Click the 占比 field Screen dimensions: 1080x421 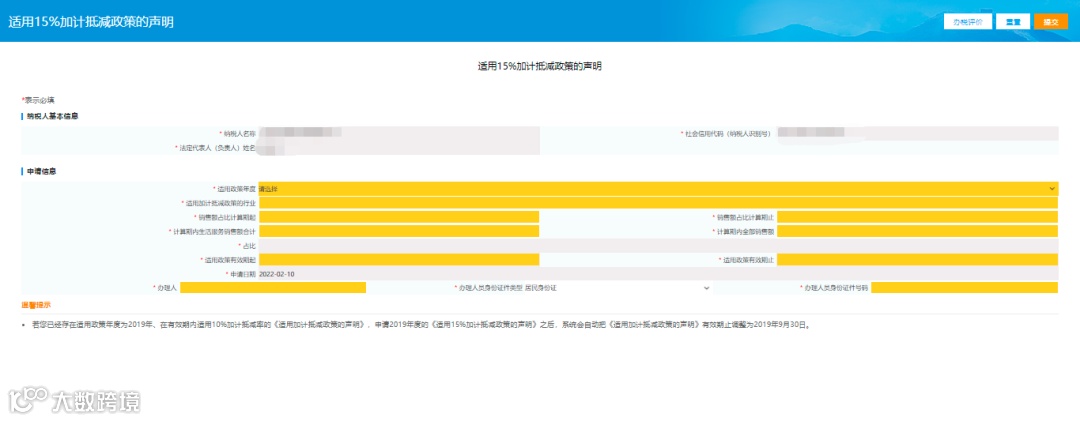tap(658, 245)
